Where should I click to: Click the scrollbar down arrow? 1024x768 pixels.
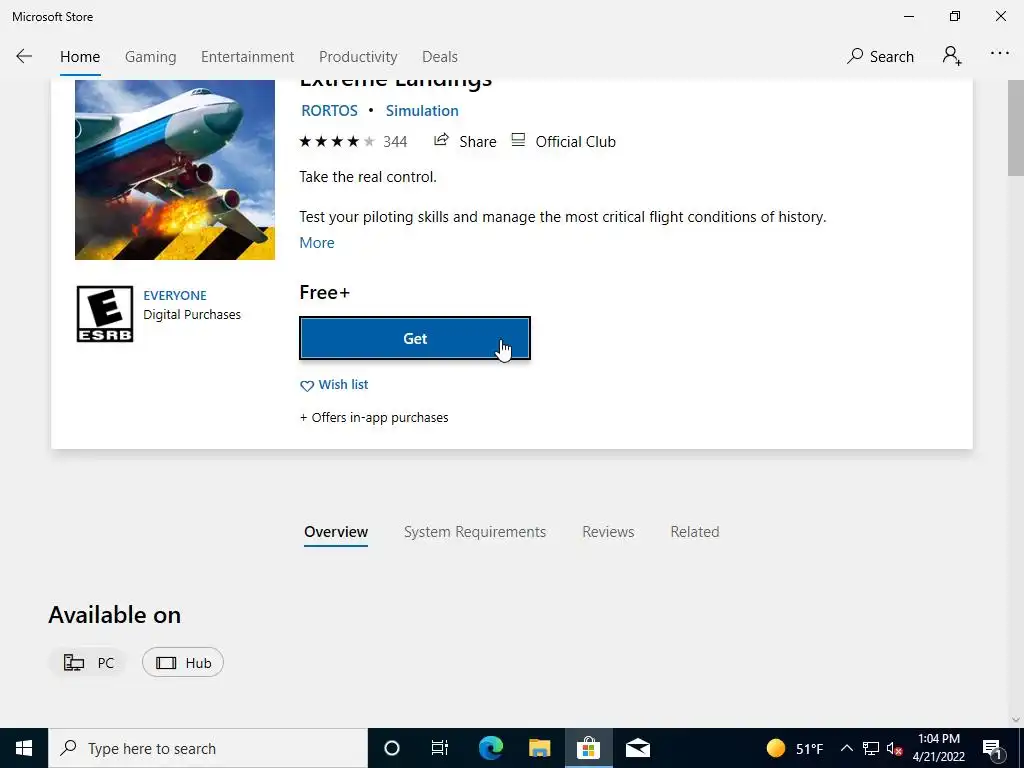(1016, 719)
